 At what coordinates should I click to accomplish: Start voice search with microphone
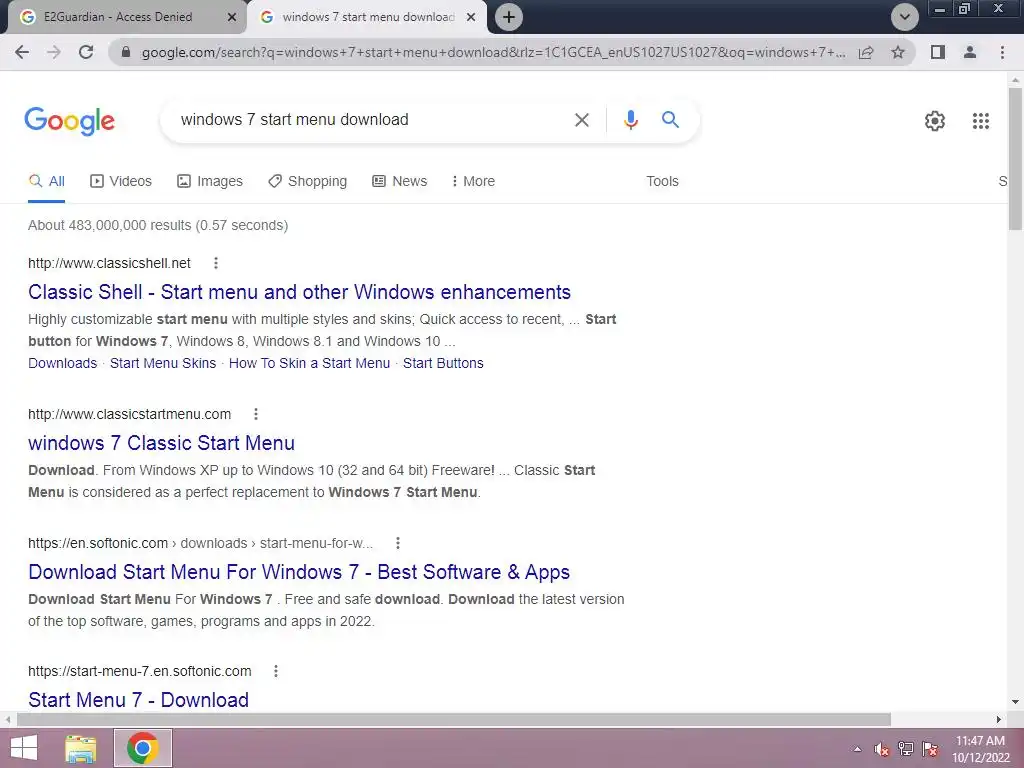coord(630,120)
